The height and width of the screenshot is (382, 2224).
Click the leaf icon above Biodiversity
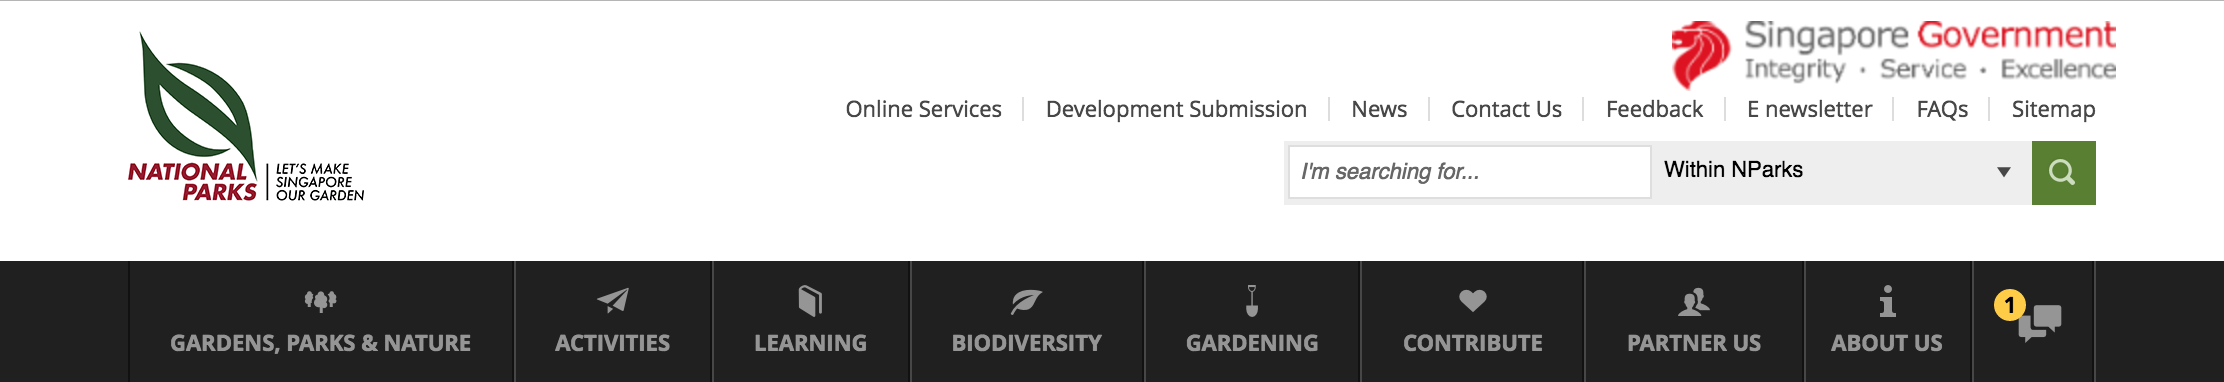point(1026,301)
